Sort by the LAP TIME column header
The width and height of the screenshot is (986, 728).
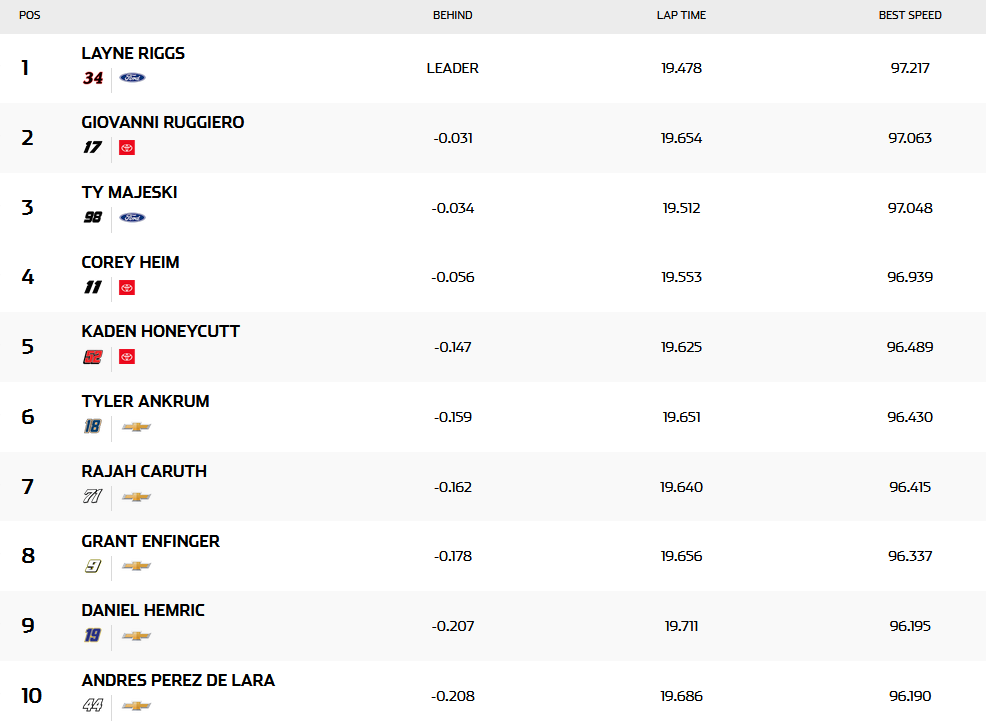(681, 15)
